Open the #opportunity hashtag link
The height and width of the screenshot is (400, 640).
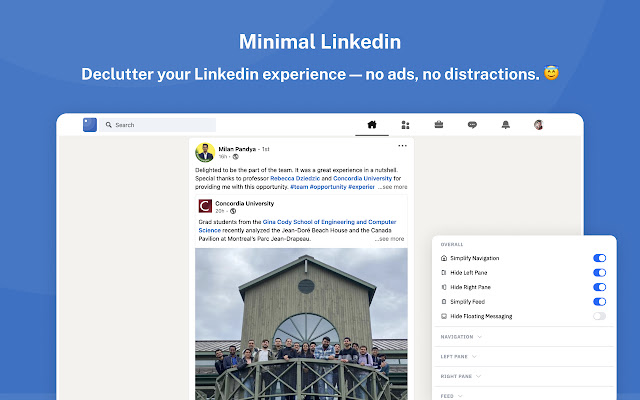click(x=328, y=187)
